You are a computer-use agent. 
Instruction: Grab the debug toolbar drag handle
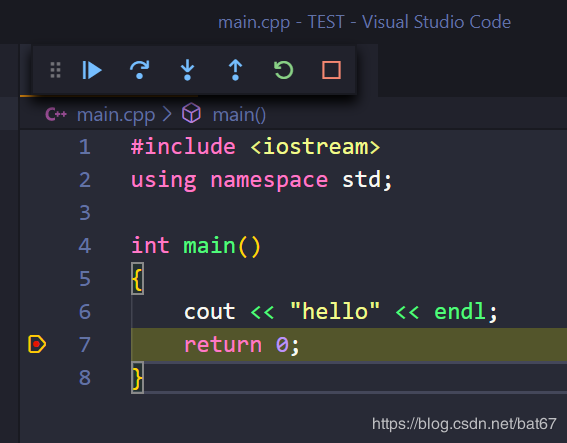click(x=55, y=70)
